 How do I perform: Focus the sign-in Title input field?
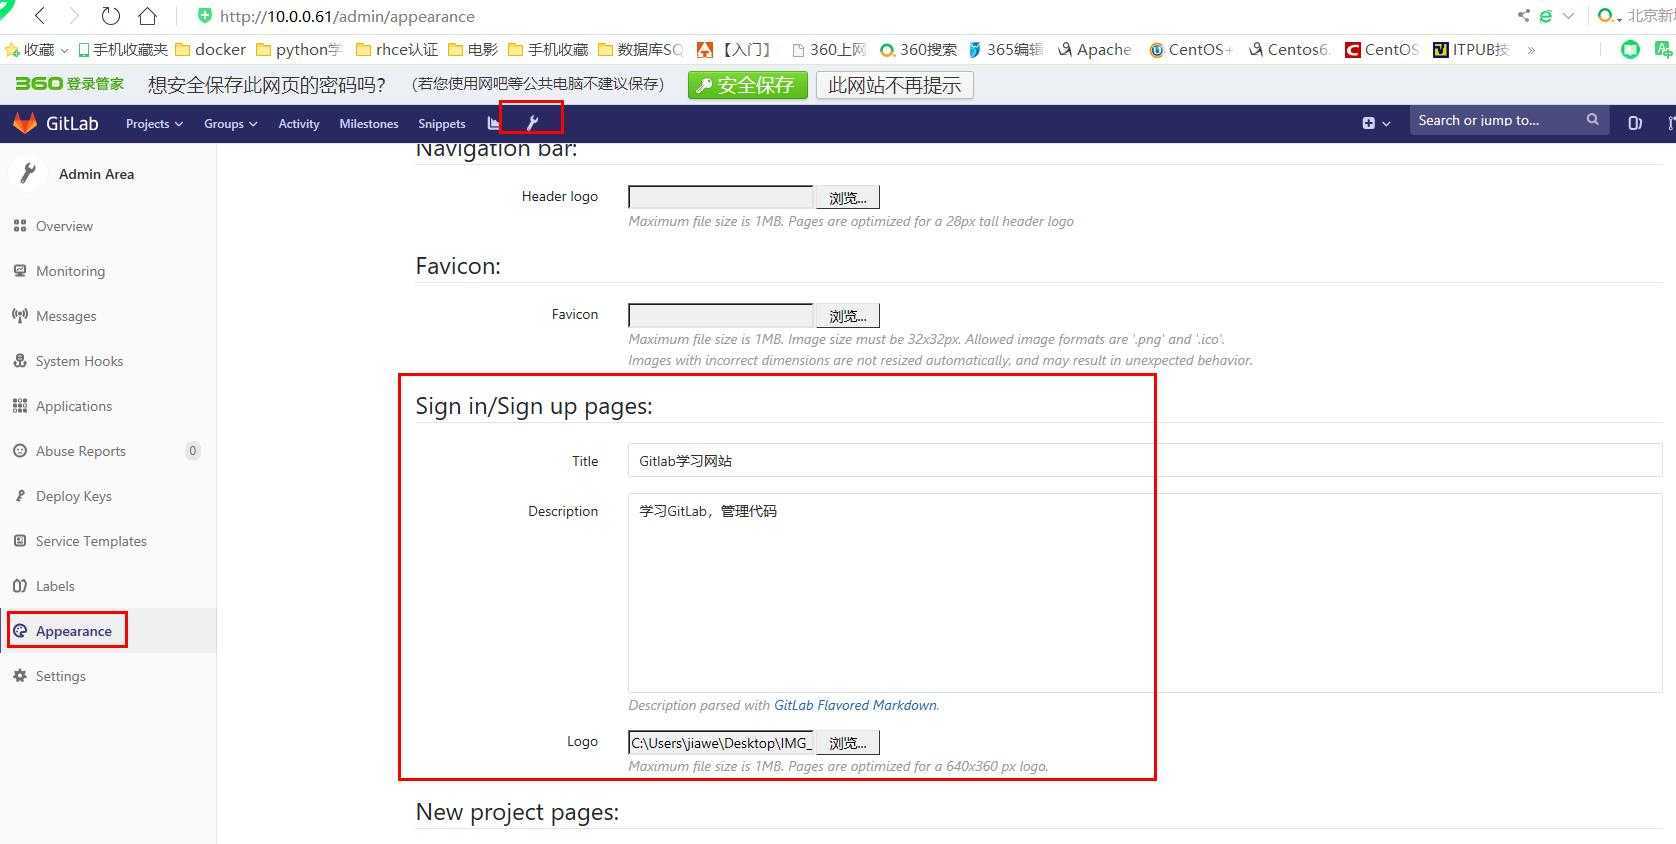click(x=1145, y=461)
